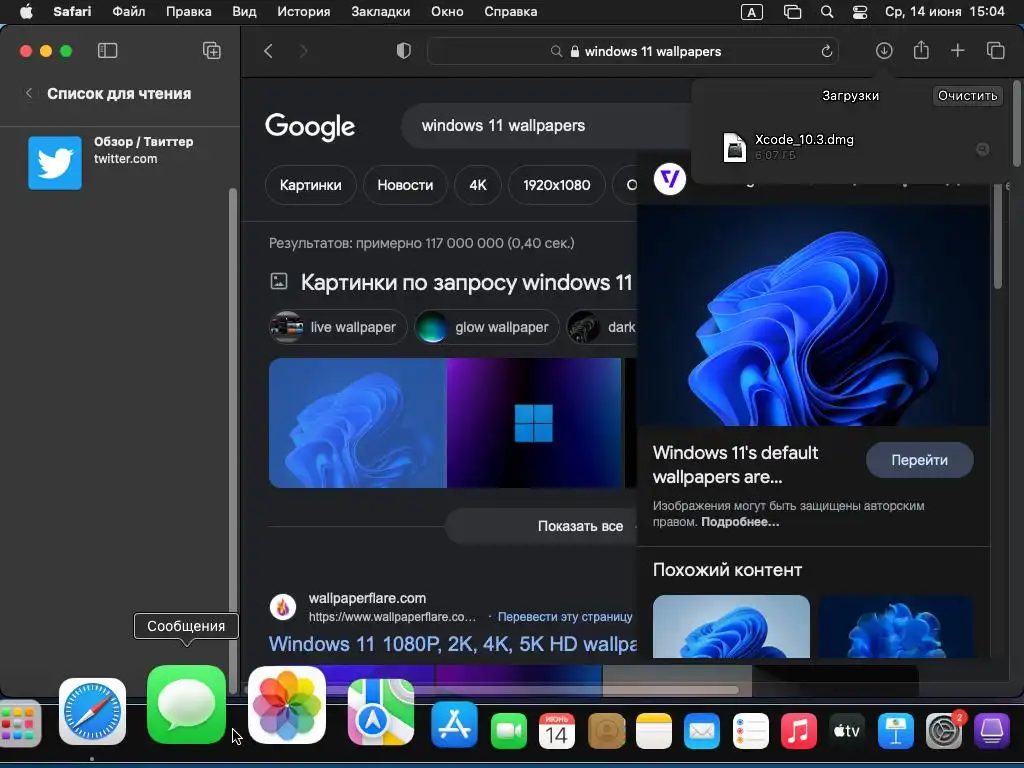The height and width of the screenshot is (768, 1024).
Task: Click the Google search field
Action: pos(545,126)
